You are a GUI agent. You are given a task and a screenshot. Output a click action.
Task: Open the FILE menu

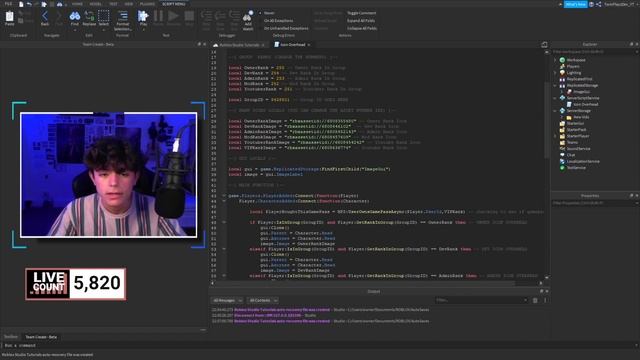[x=8, y=4]
